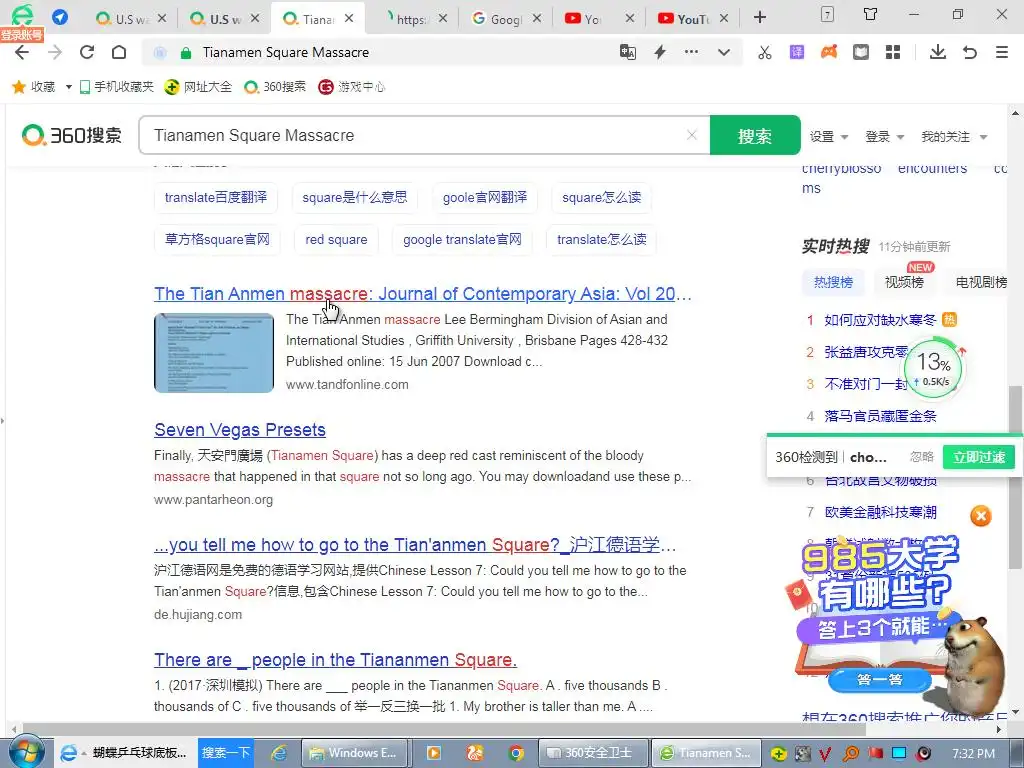Open the 360搜索 bookmark

click(x=275, y=86)
